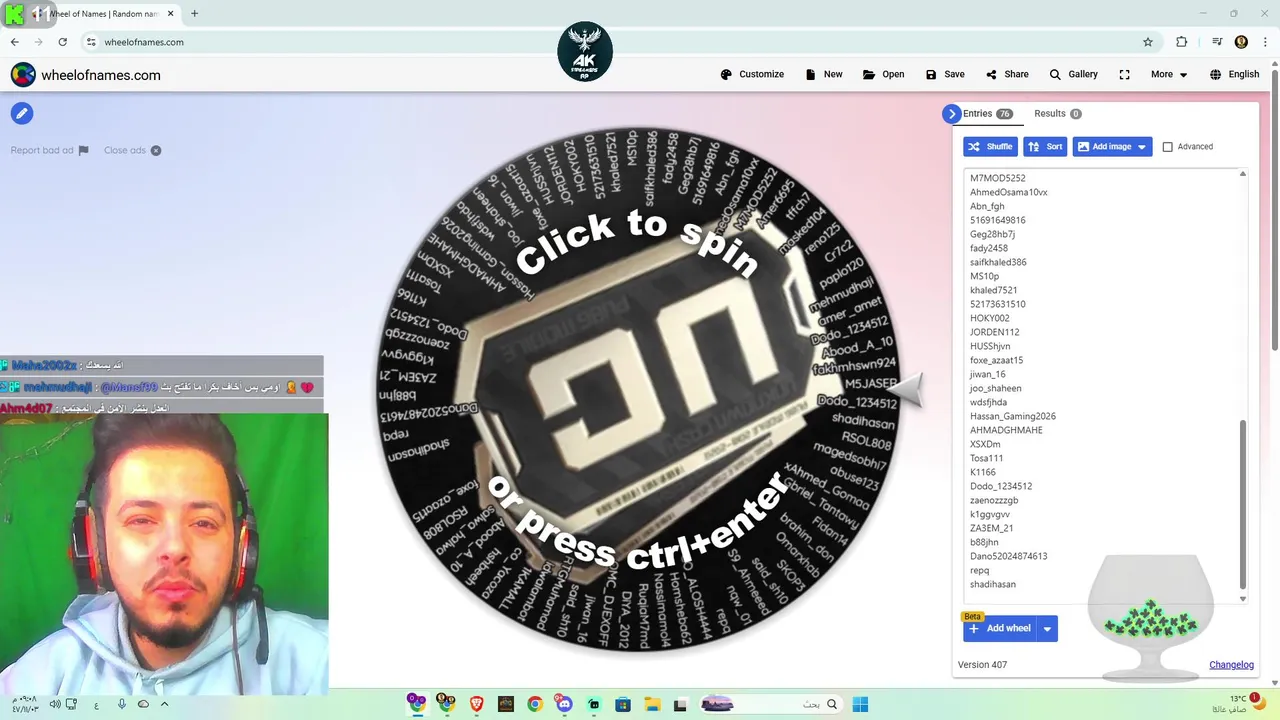Click Report bad ad flag

(x=50, y=150)
